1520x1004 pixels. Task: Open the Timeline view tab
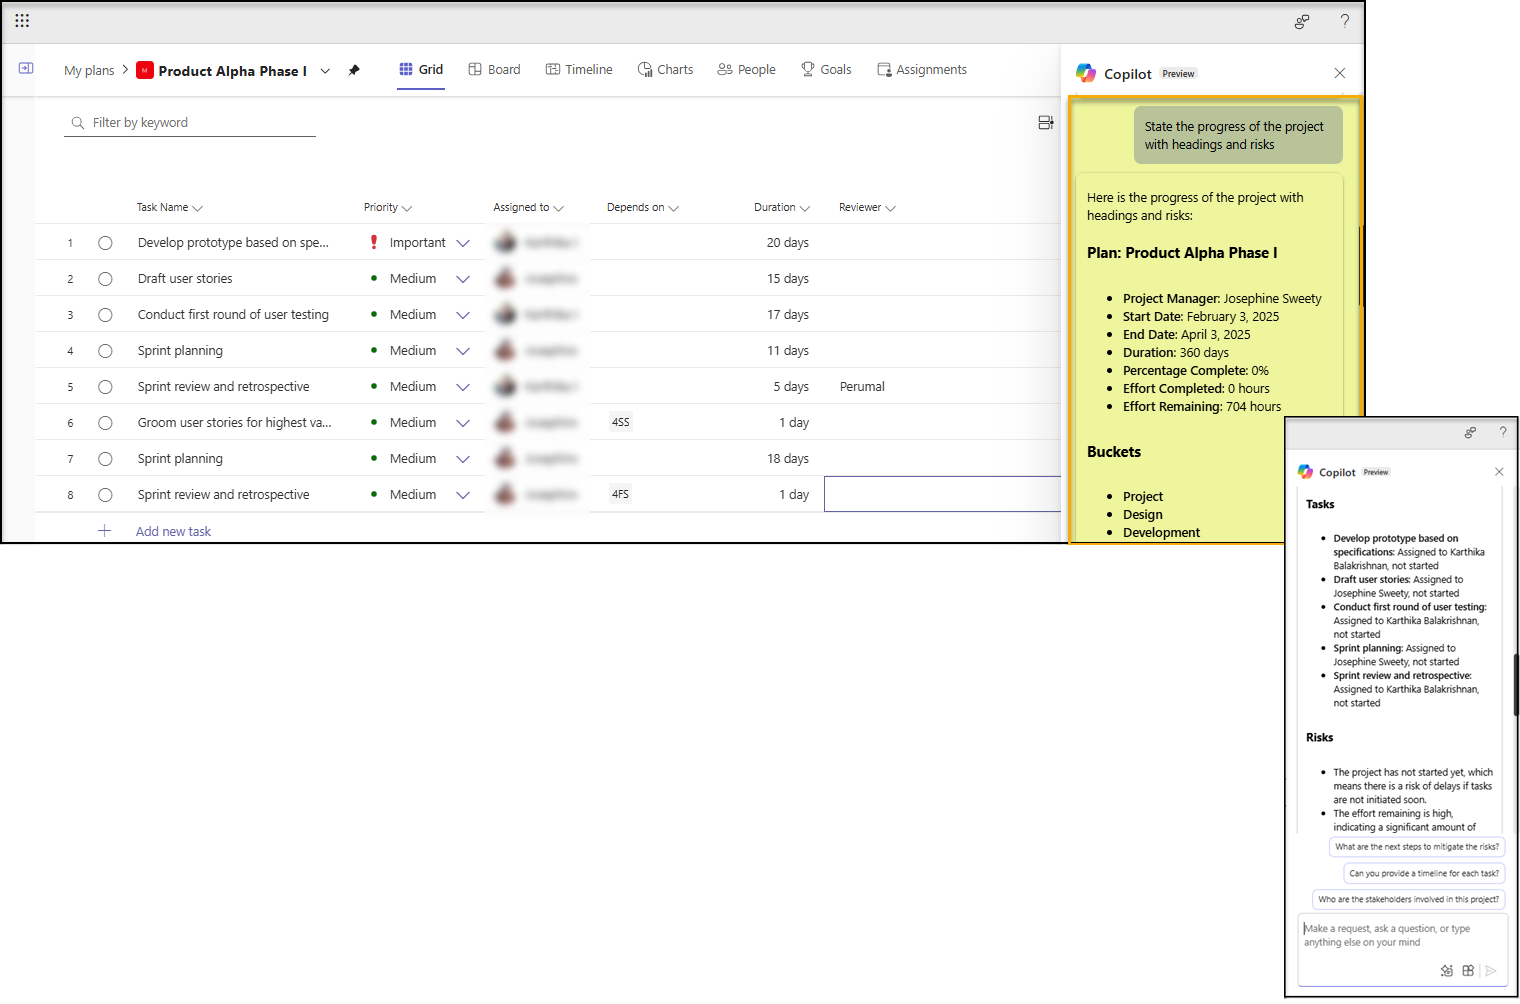tap(579, 70)
